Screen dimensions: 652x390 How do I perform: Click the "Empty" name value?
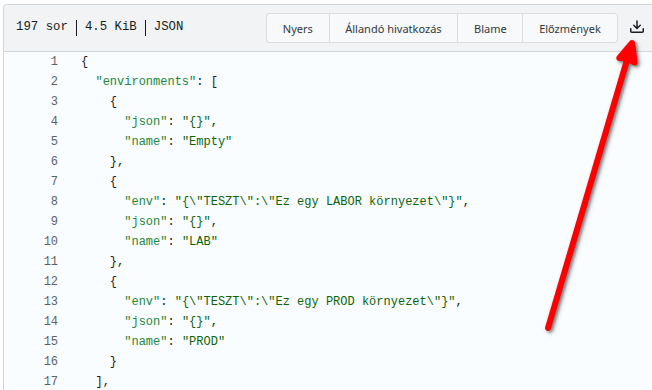[x=207, y=141]
